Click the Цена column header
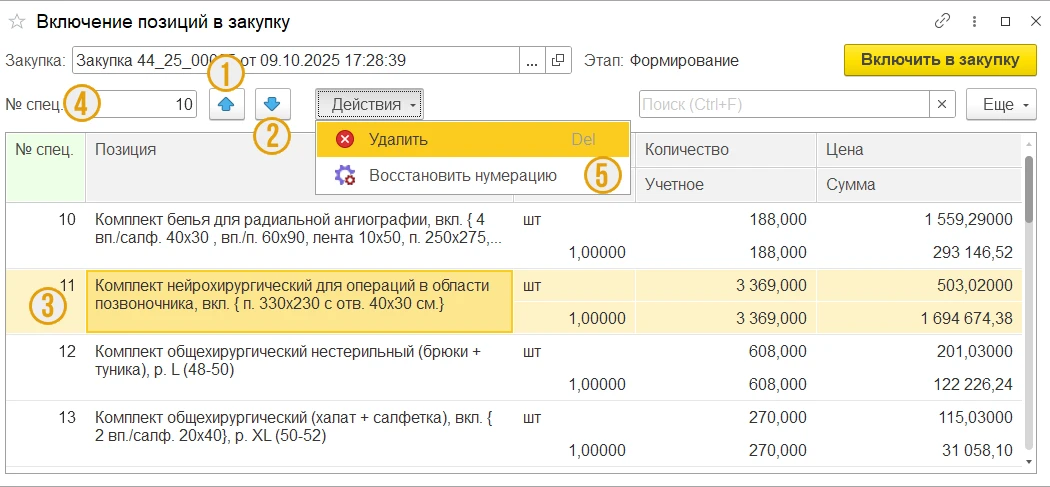The height and width of the screenshot is (487, 1050). point(919,149)
